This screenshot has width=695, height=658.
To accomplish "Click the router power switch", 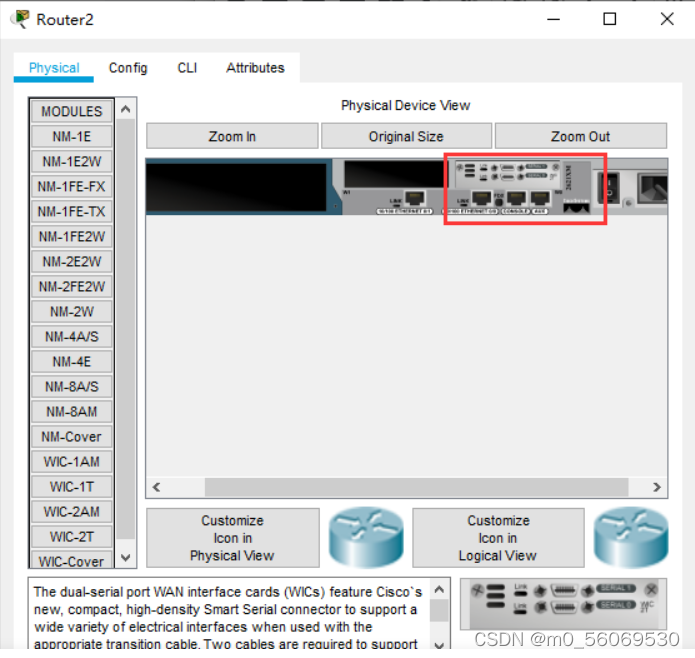I will (x=609, y=189).
